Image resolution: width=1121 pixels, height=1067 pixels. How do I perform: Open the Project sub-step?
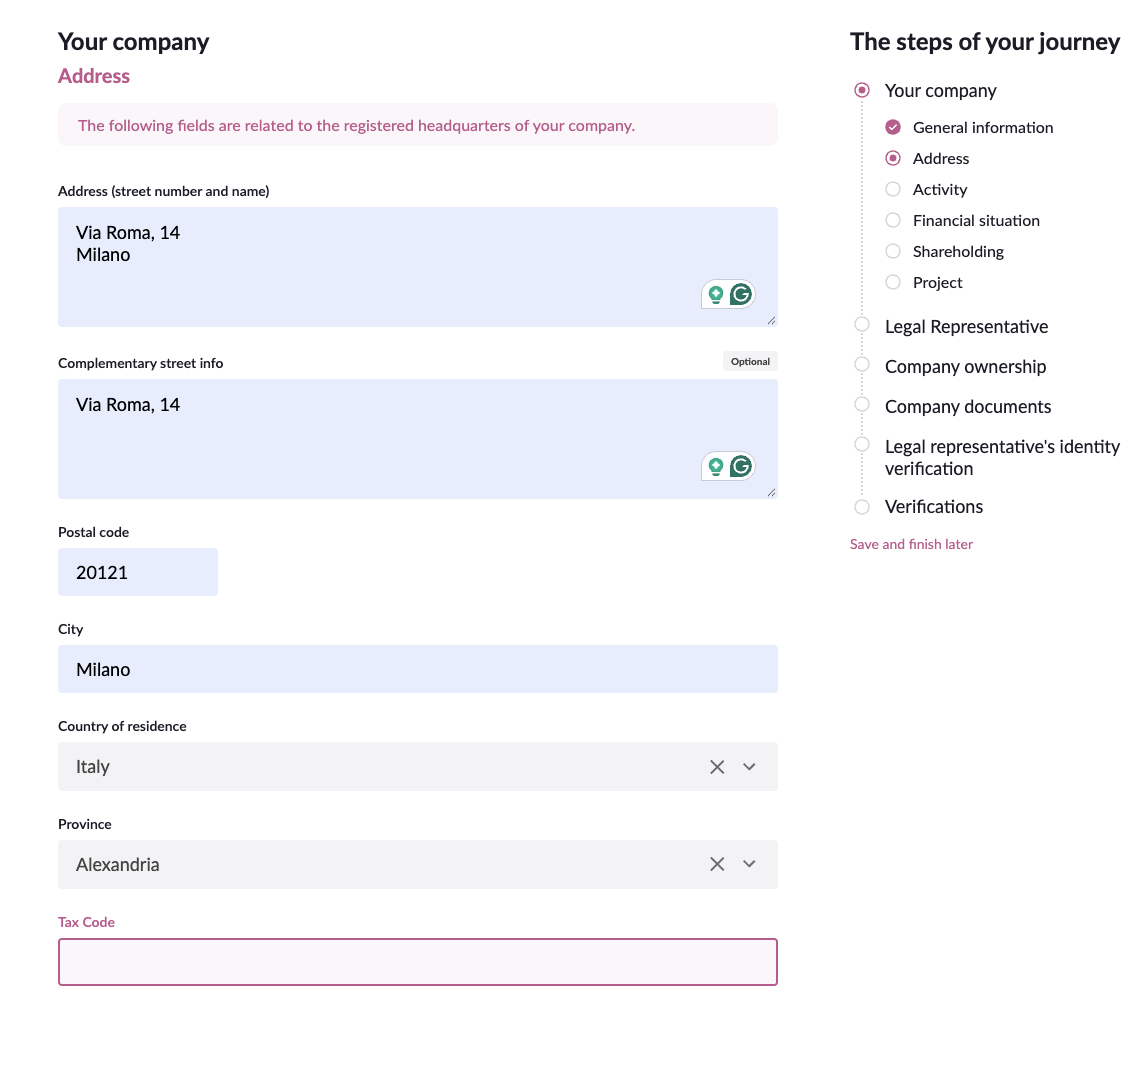pos(937,282)
